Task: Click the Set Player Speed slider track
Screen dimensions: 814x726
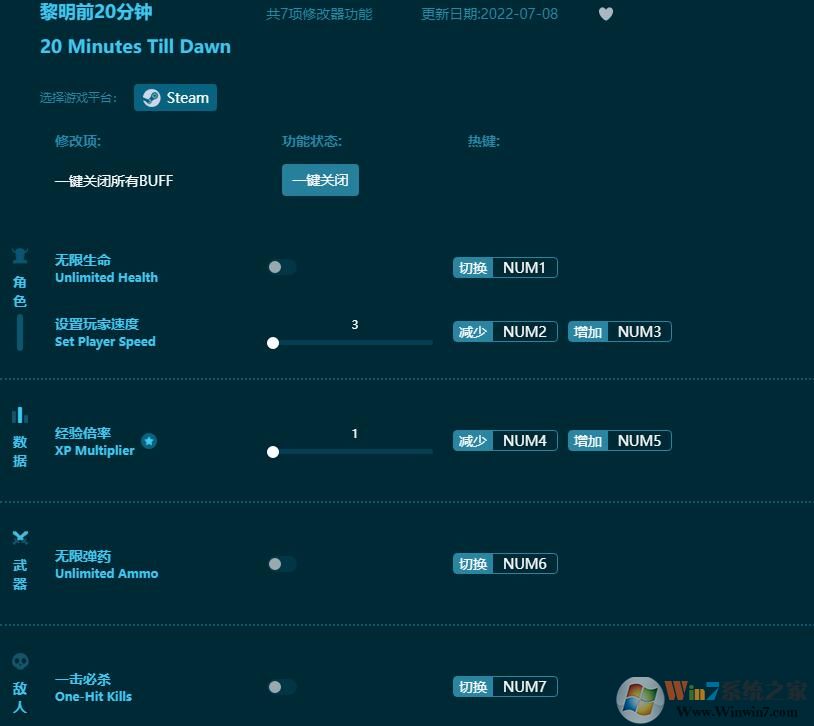Action: click(350, 343)
